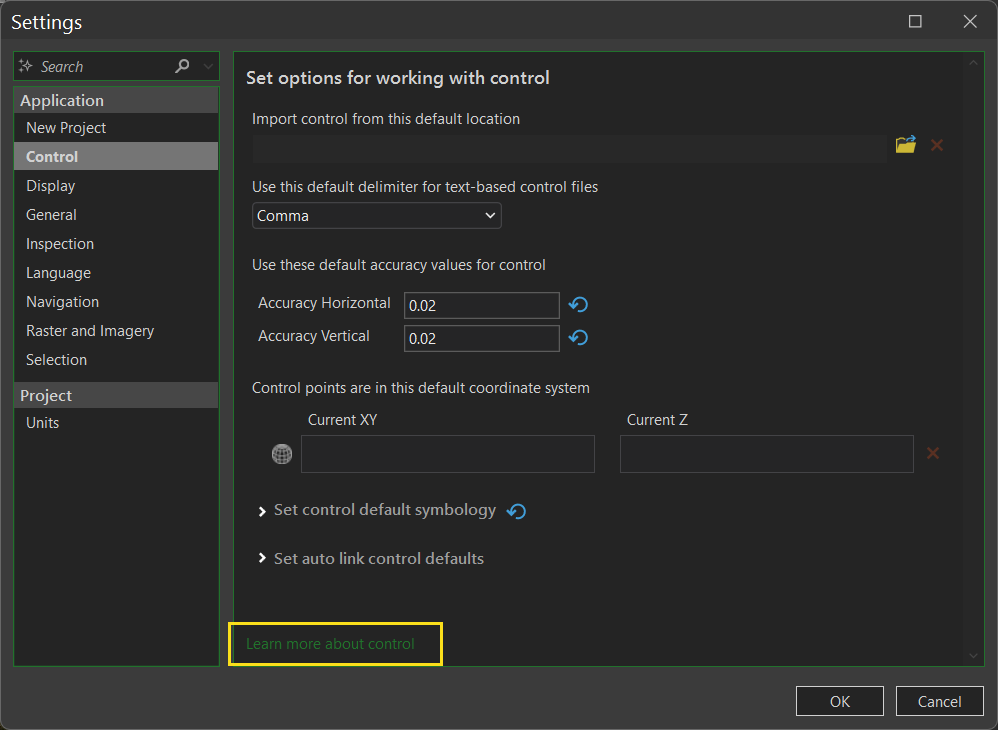Open the search options dropdown arrow
The width and height of the screenshot is (998, 730).
coord(208,66)
